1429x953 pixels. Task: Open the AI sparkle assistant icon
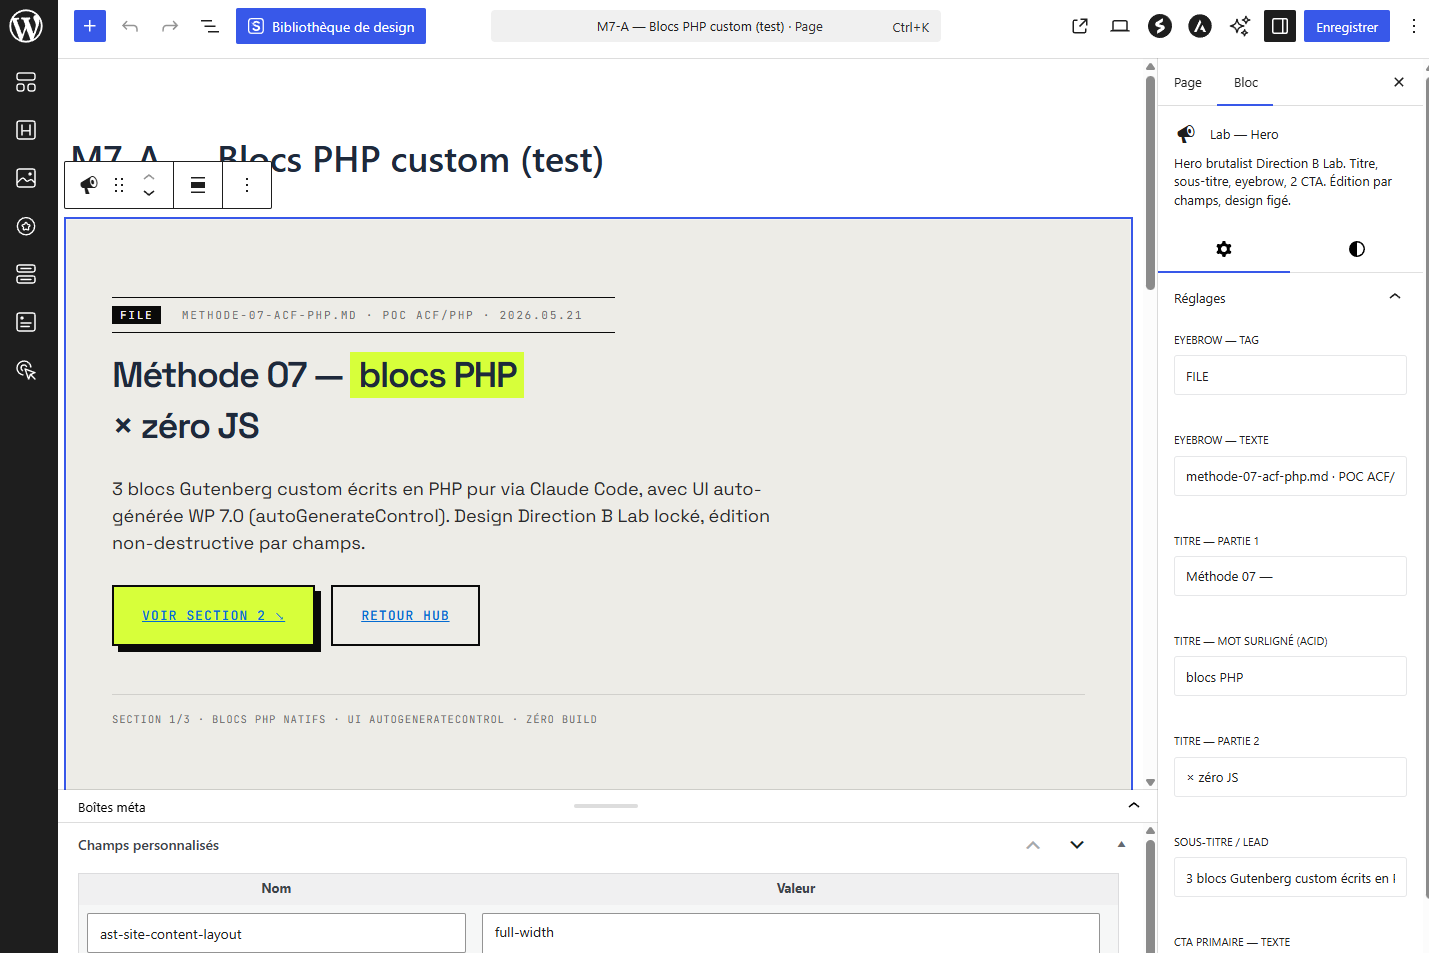(1240, 26)
